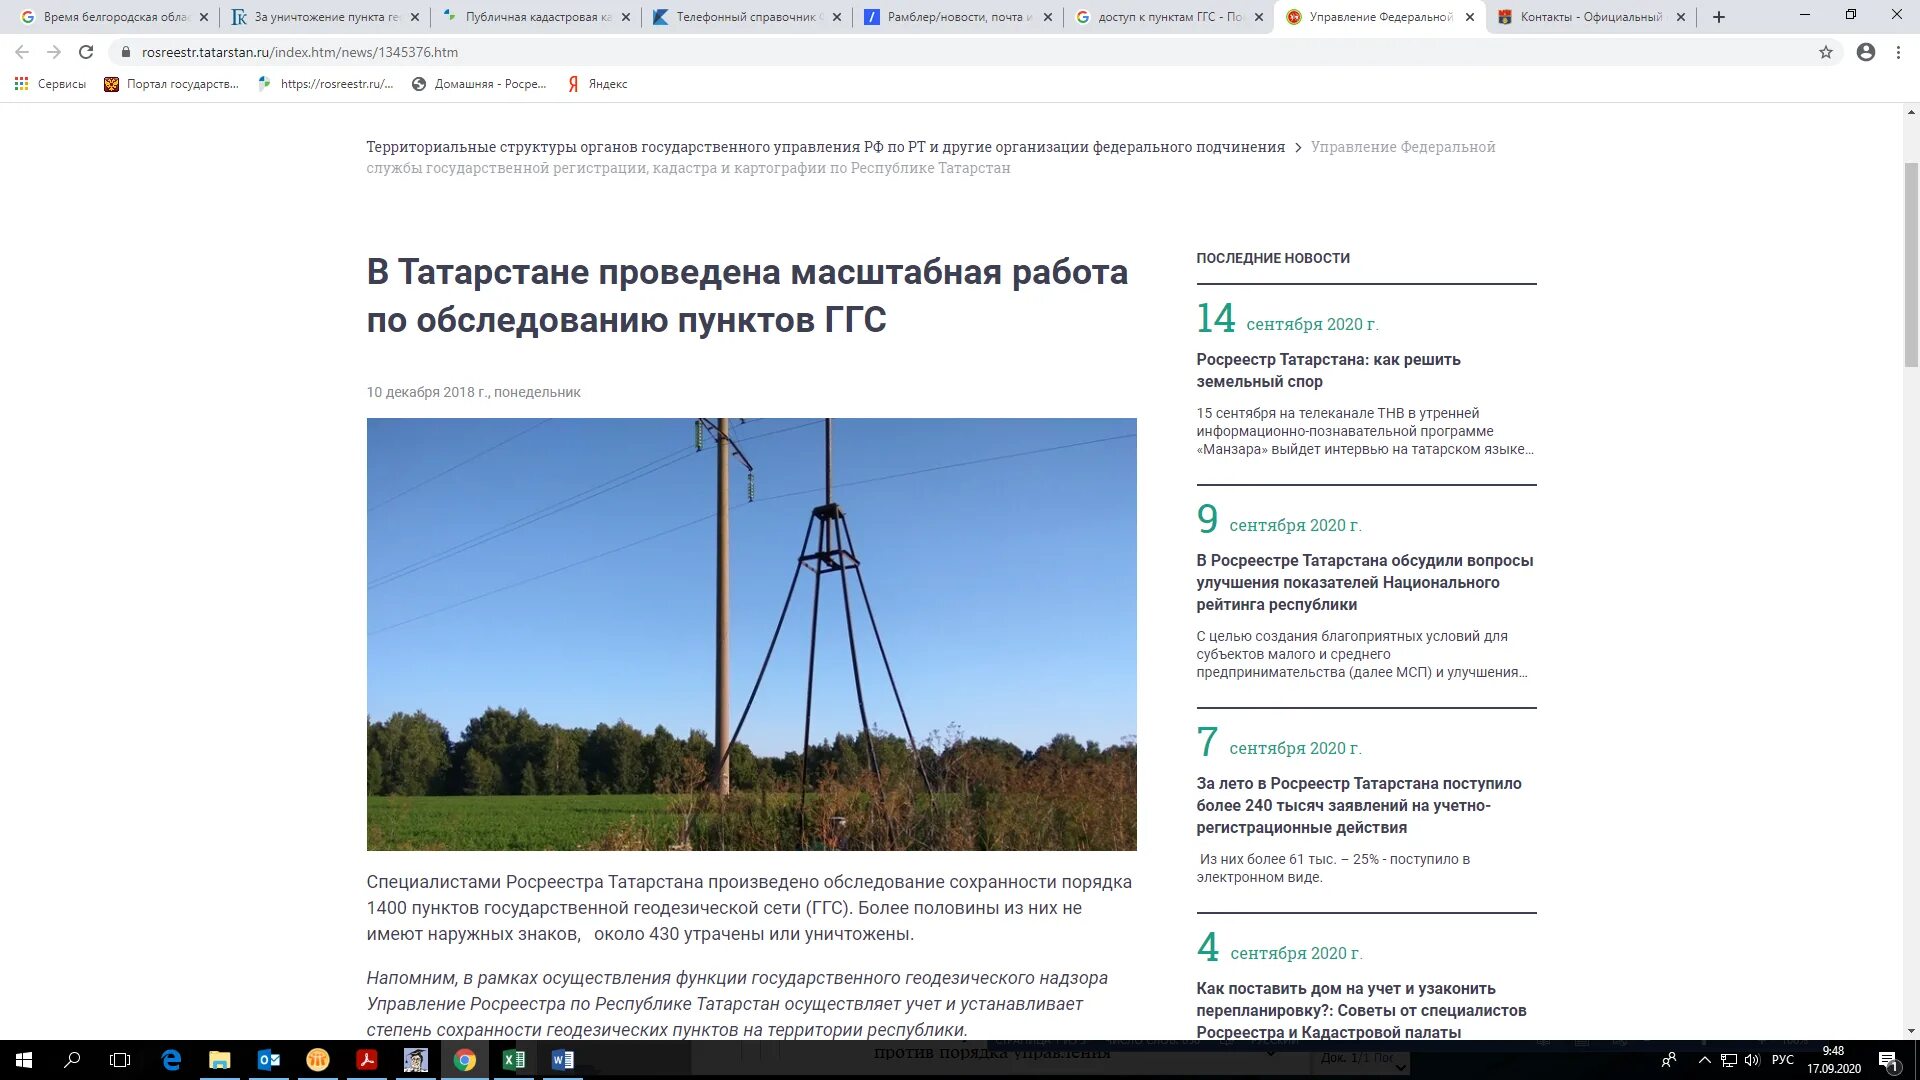Open the volume control in system tray
The image size is (1920, 1080).
(1752, 1060)
